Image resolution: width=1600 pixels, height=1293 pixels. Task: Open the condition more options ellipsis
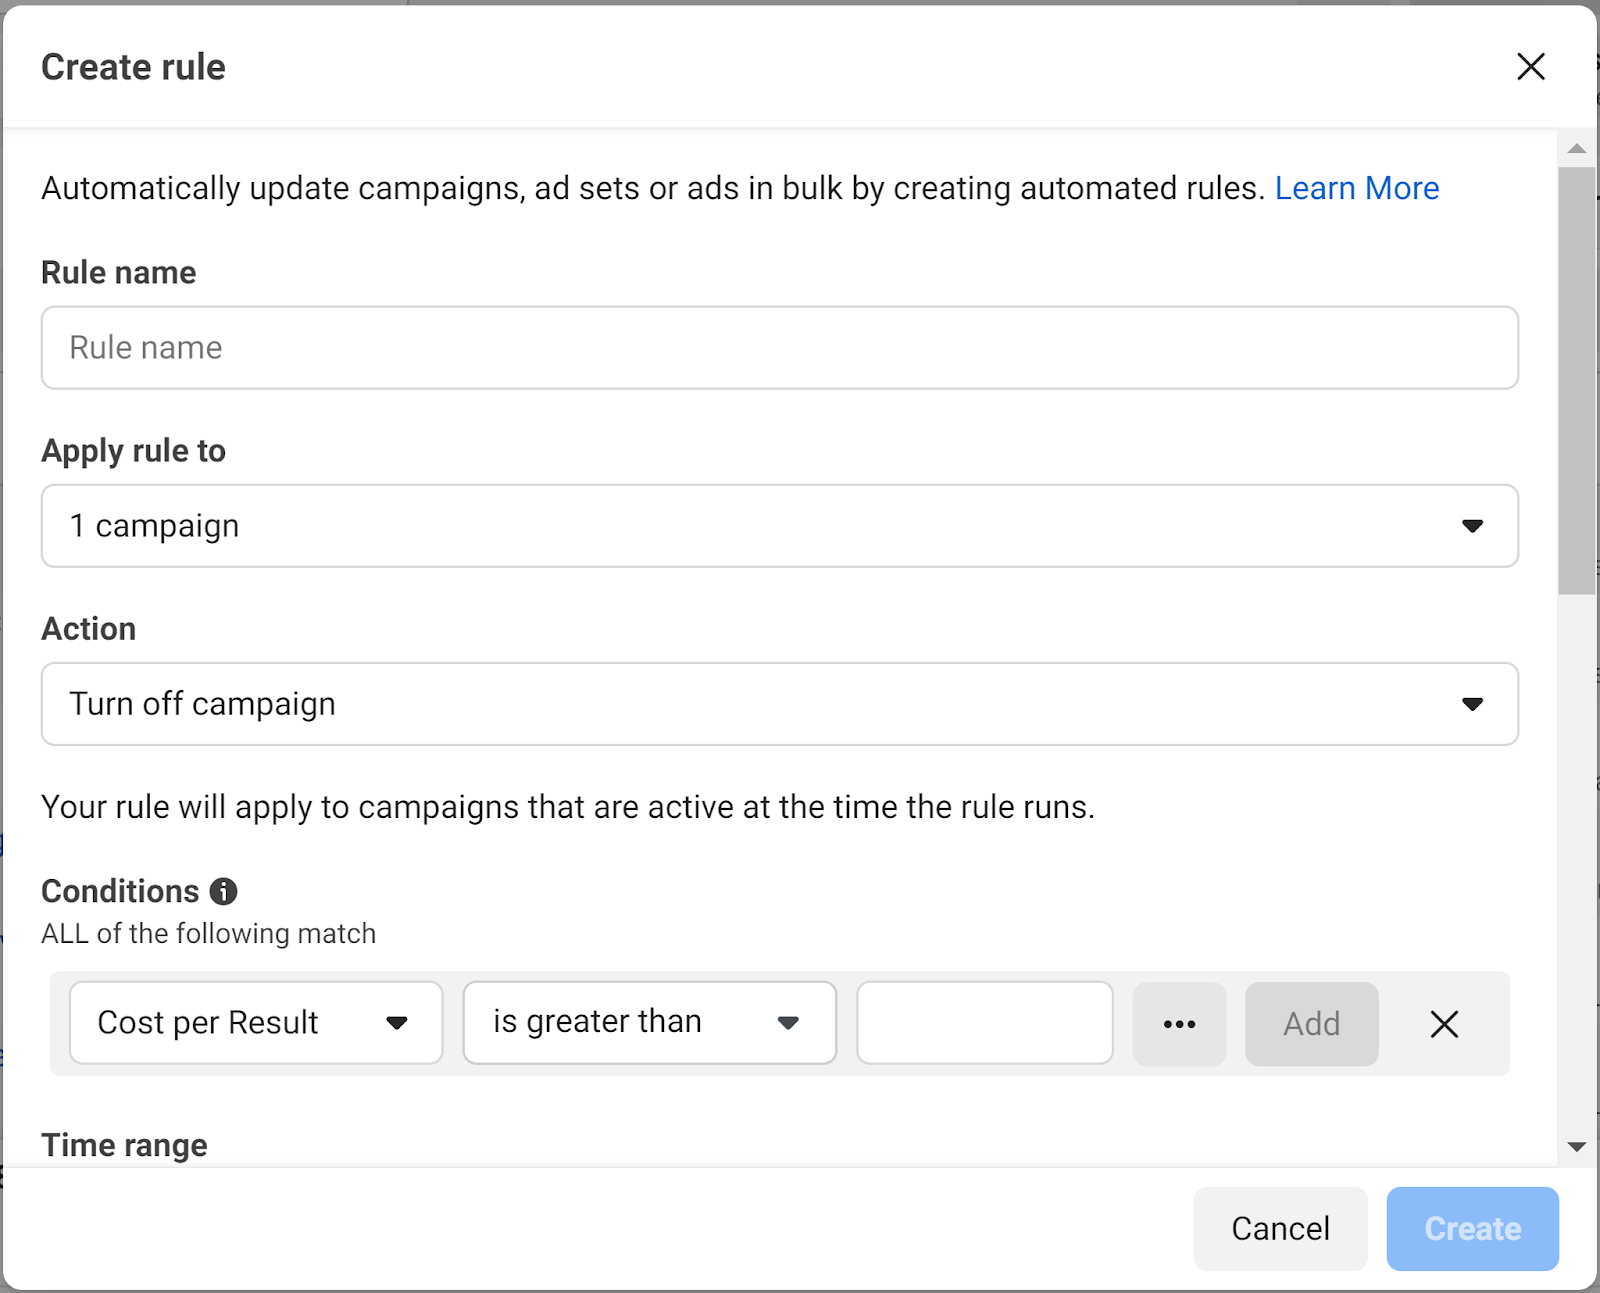pos(1179,1024)
